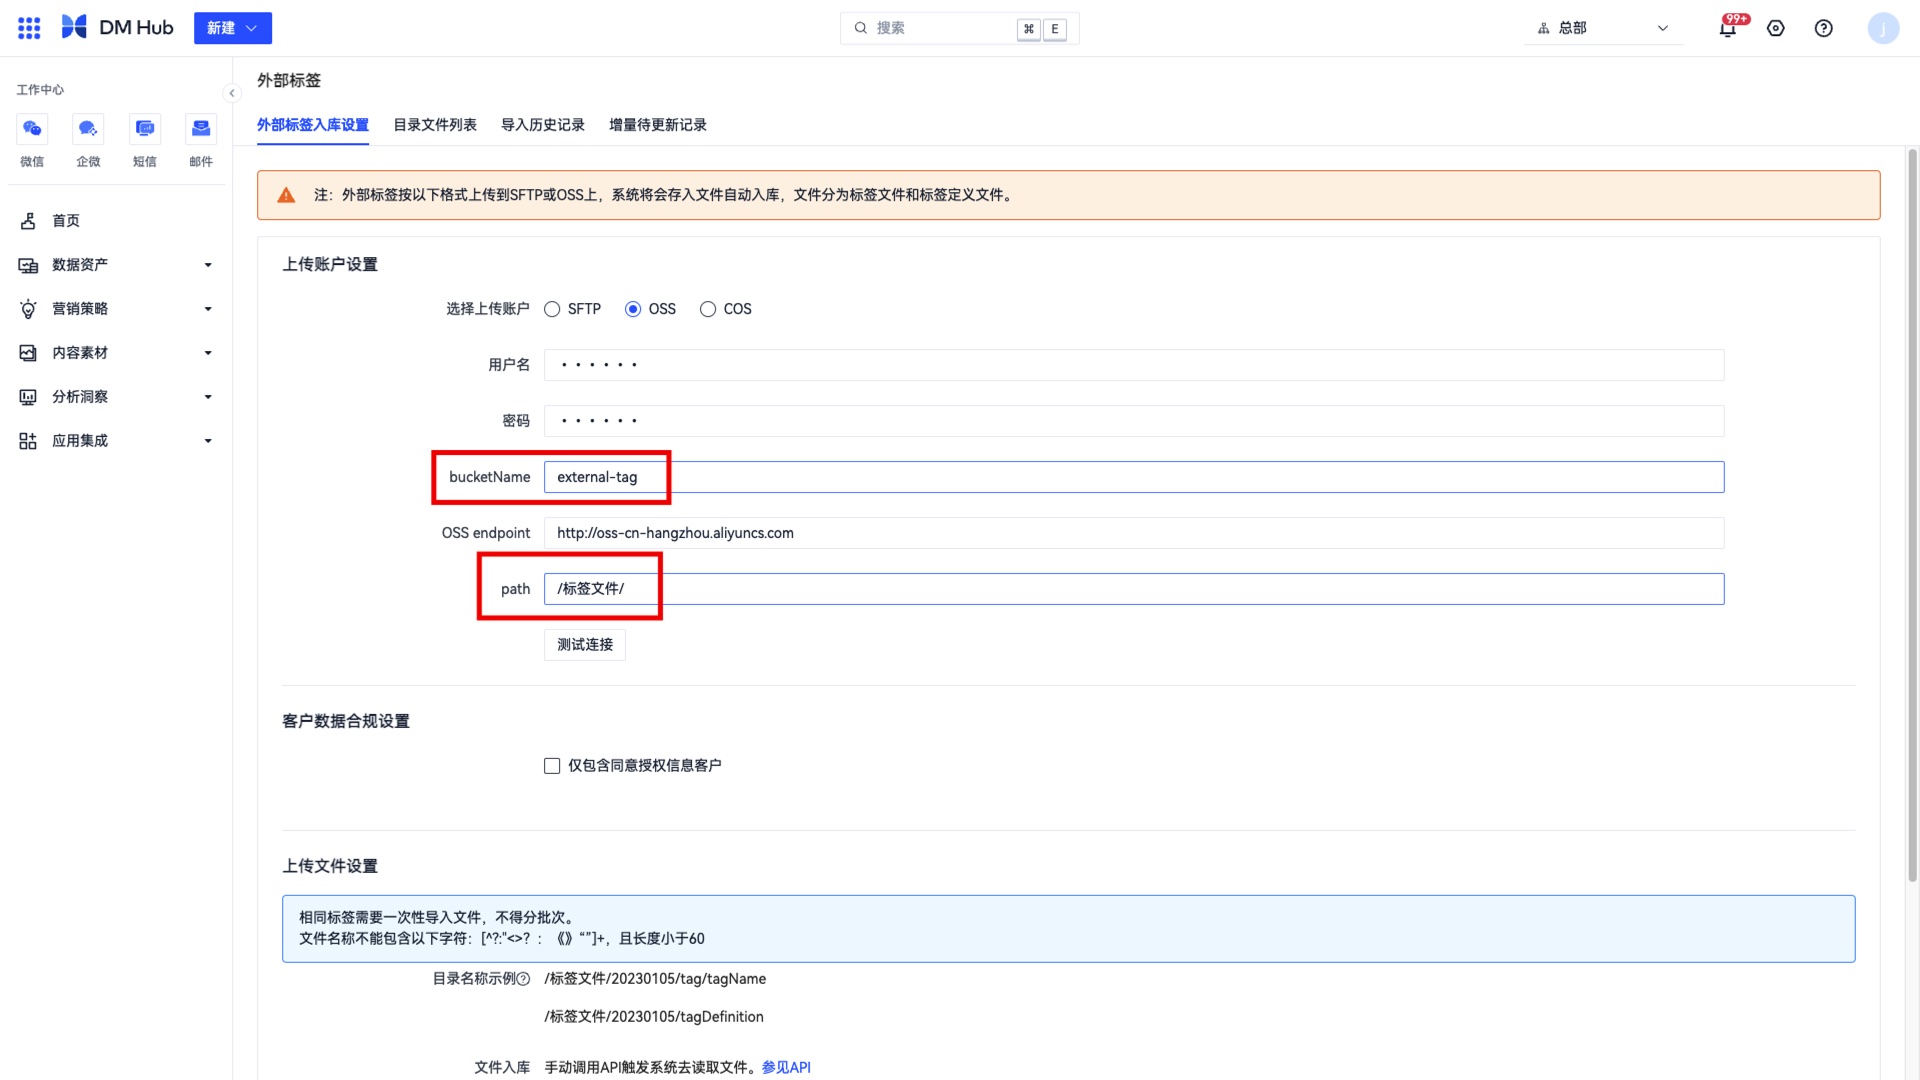Select 外部标签入库设置 tab
Screen dimensions: 1920x1080
(x=313, y=125)
